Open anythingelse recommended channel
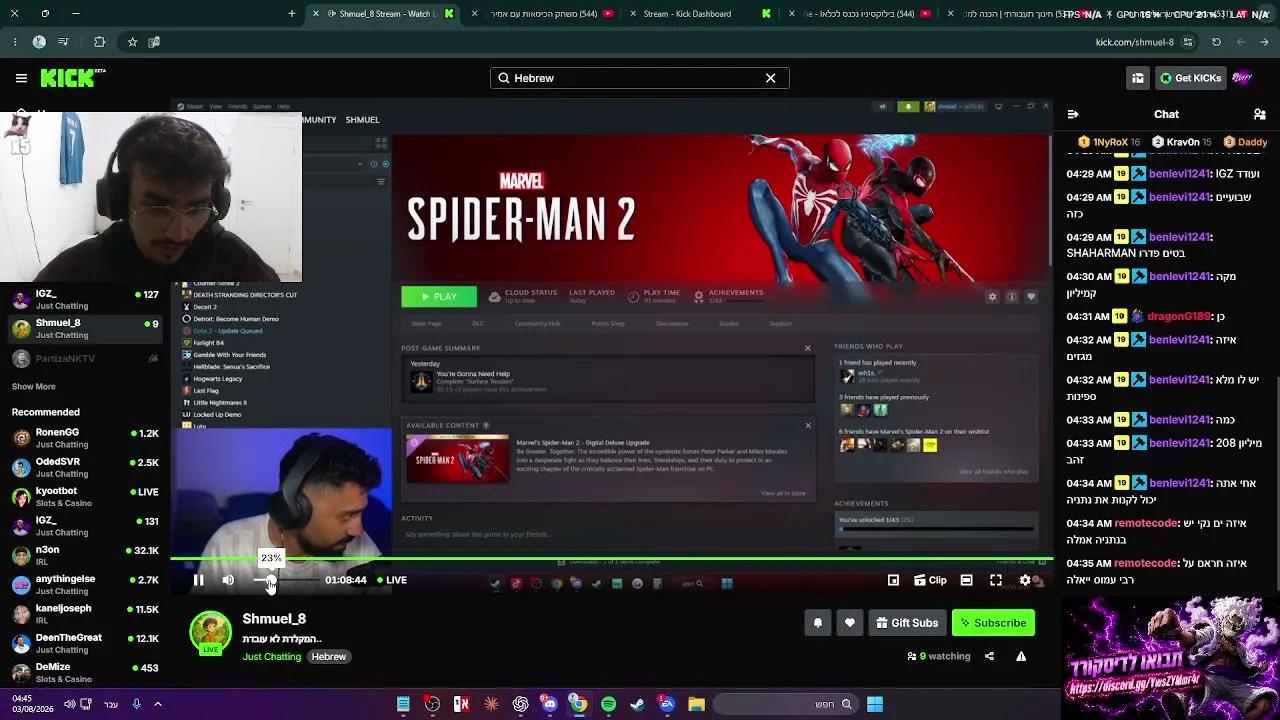Viewport: 1280px width, 720px height. [x=85, y=585]
